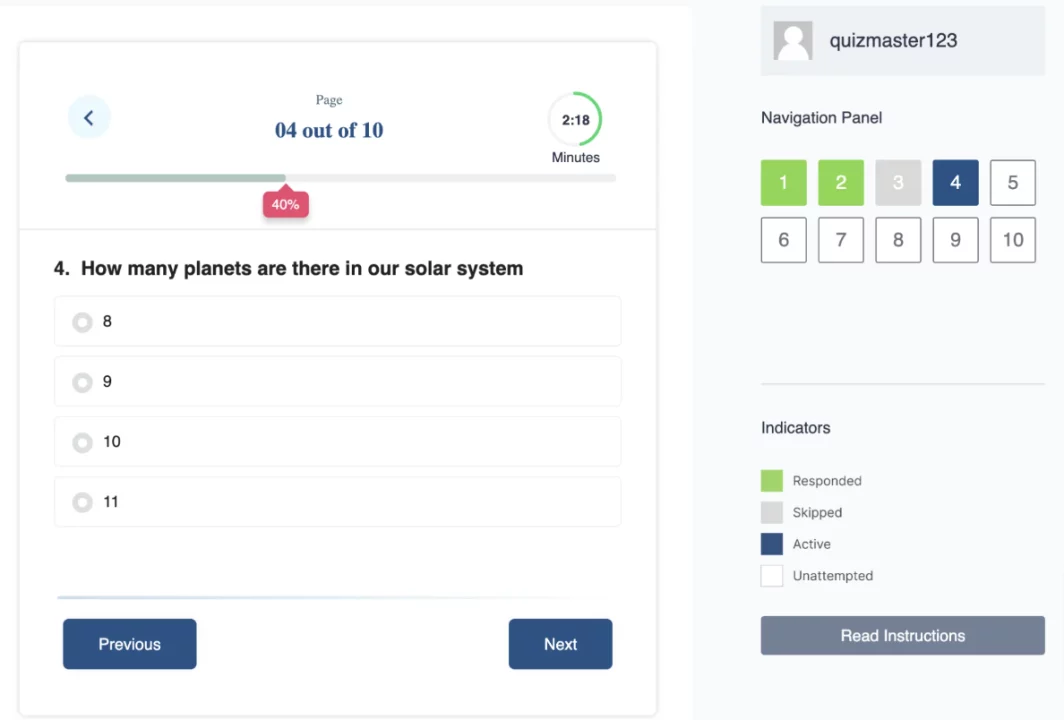Pick the answer 11
Viewport: 1064px width, 720px height.
337,501
